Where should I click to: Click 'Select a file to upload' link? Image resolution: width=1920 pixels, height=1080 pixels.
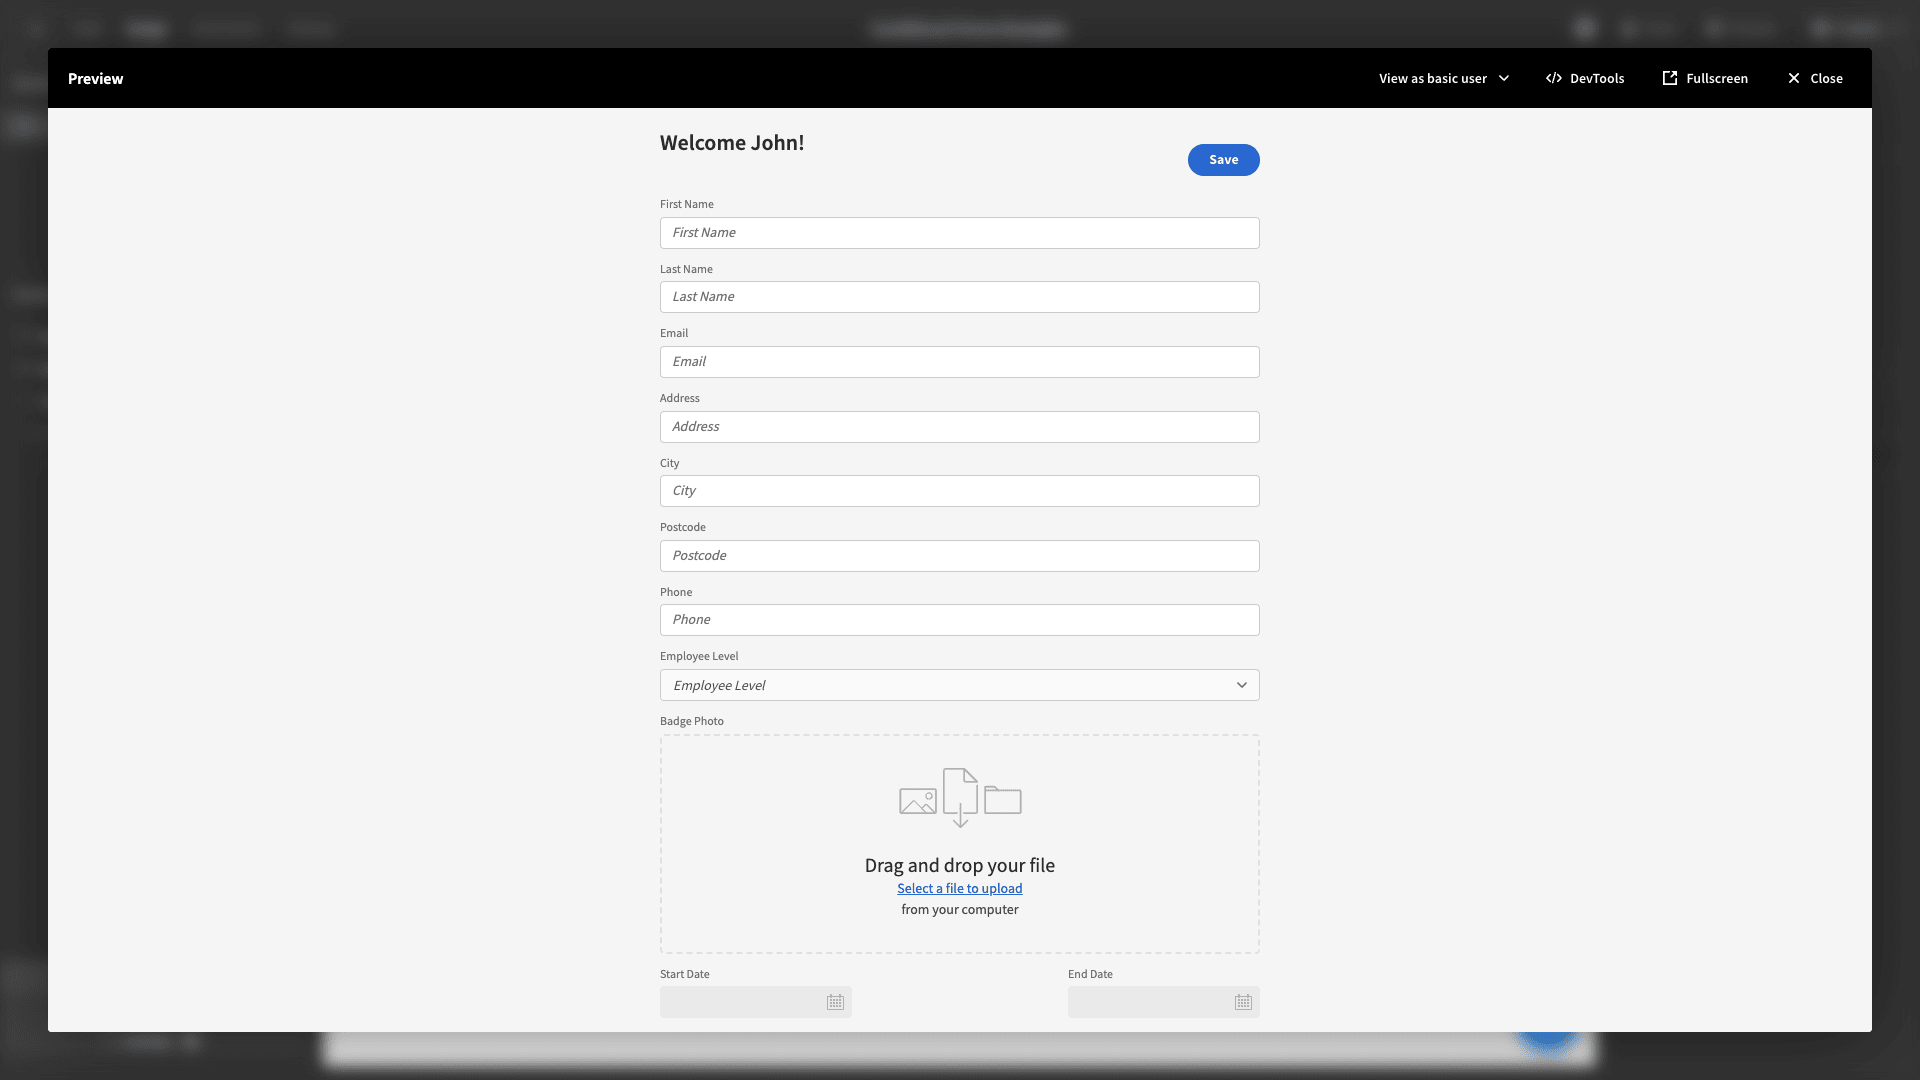pyautogui.click(x=959, y=888)
